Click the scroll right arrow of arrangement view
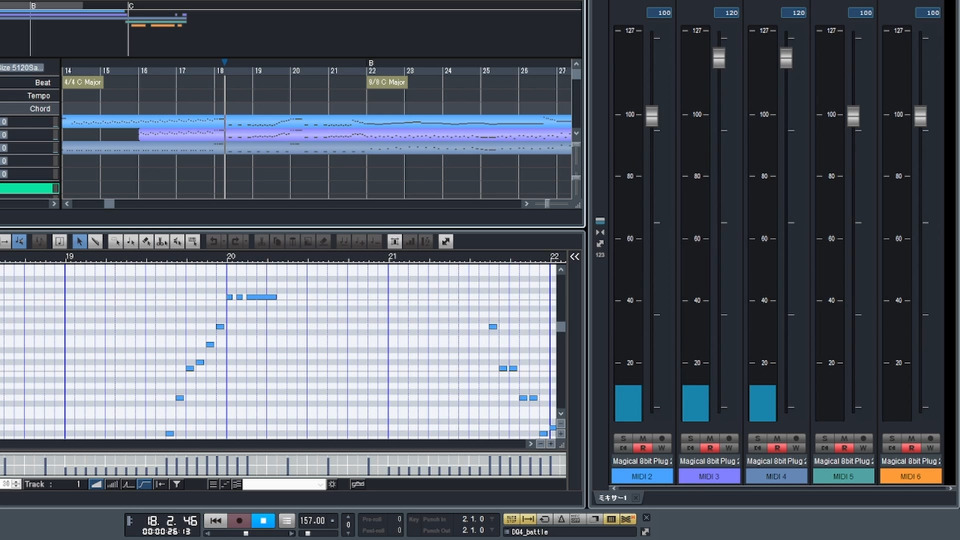The width and height of the screenshot is (960, 540). point(526,204)
